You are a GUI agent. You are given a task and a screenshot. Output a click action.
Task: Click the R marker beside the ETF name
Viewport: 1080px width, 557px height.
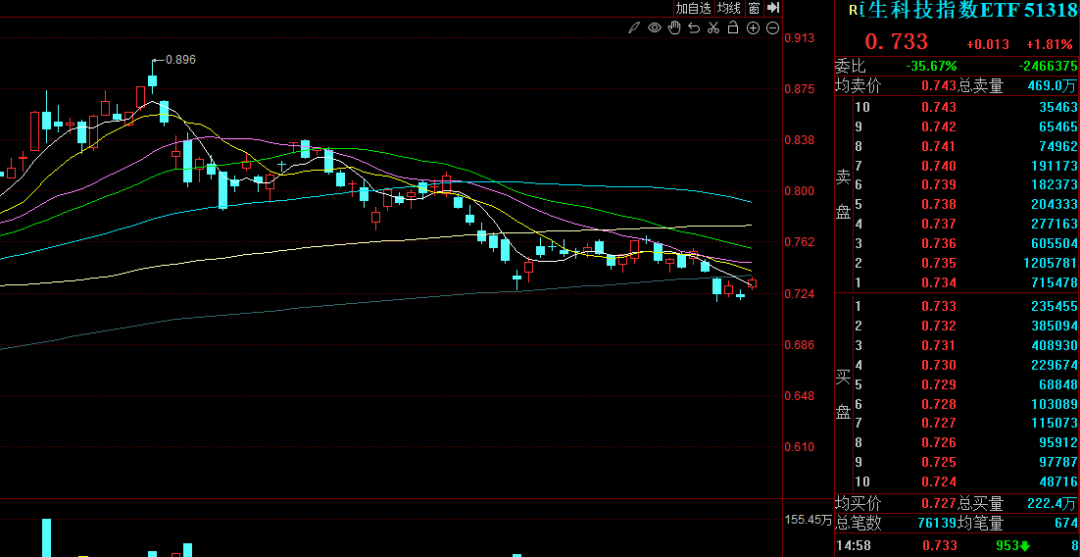[853, 10]
